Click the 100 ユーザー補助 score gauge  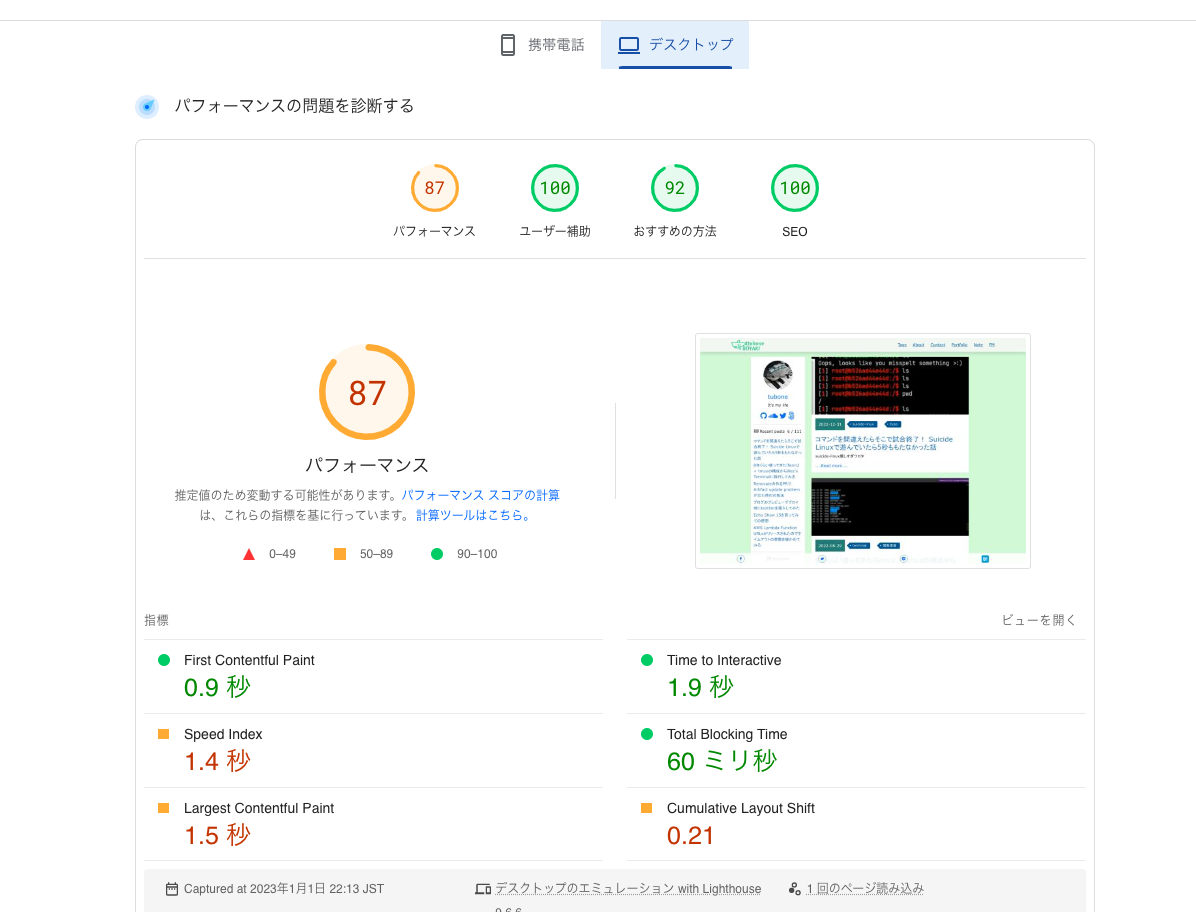click(554, 188)
